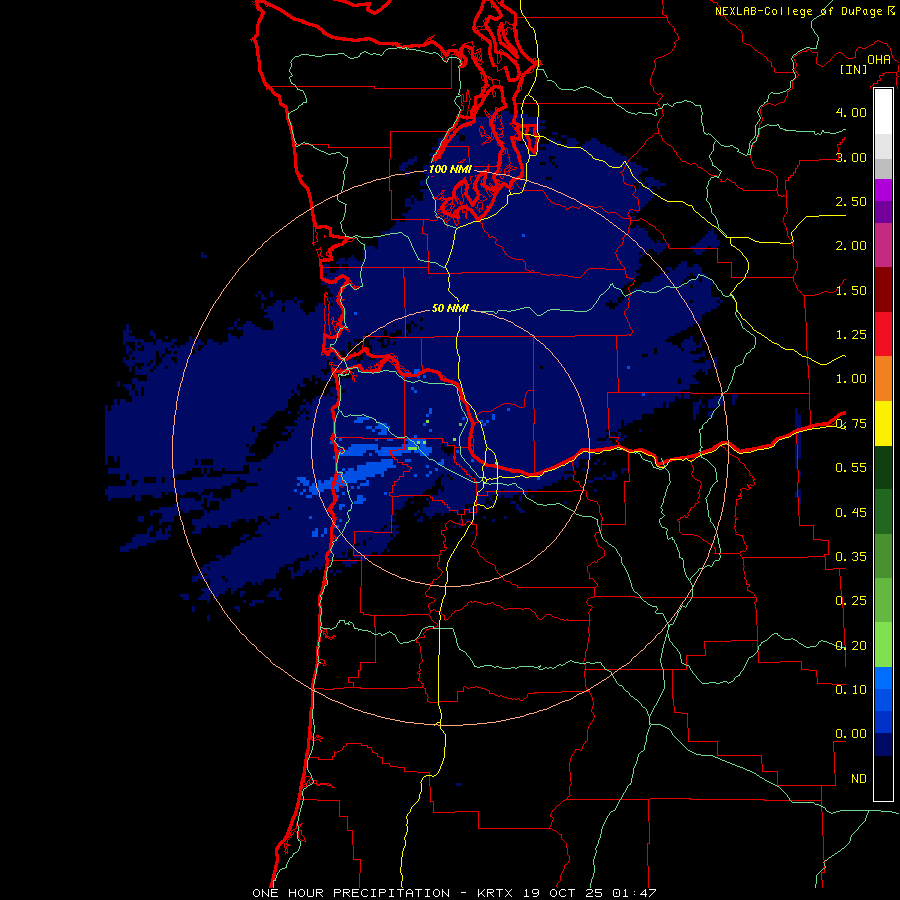Screen dimensions: 900x900
Task: Click the 1.50 legend value
Action: 851,290
